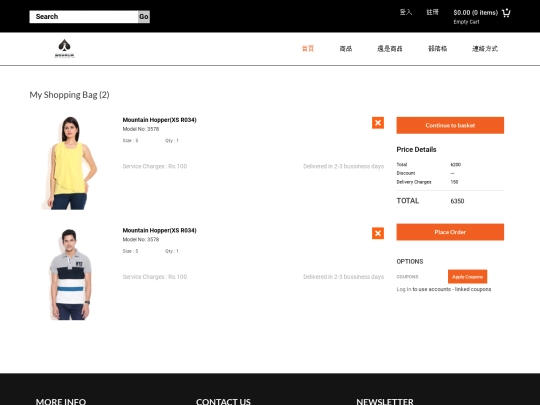The width and height of the screenshot is (540, 405).
Task: Click second item's Mountain Hopper(XS R034) title
Action: (159, 230)
